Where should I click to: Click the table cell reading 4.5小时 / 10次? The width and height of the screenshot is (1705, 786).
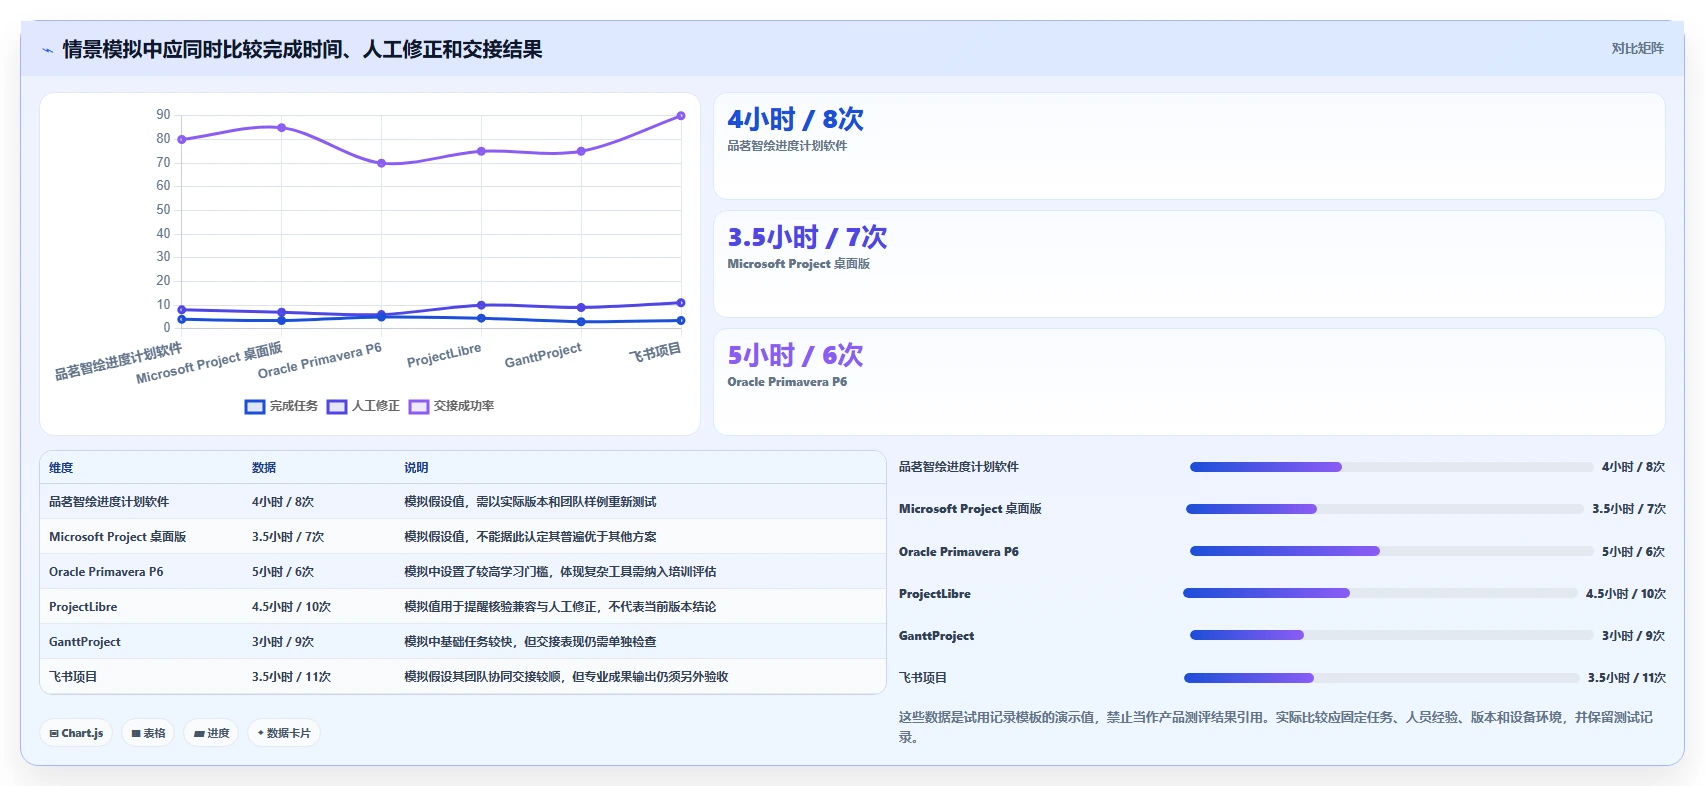pos(291,607)
